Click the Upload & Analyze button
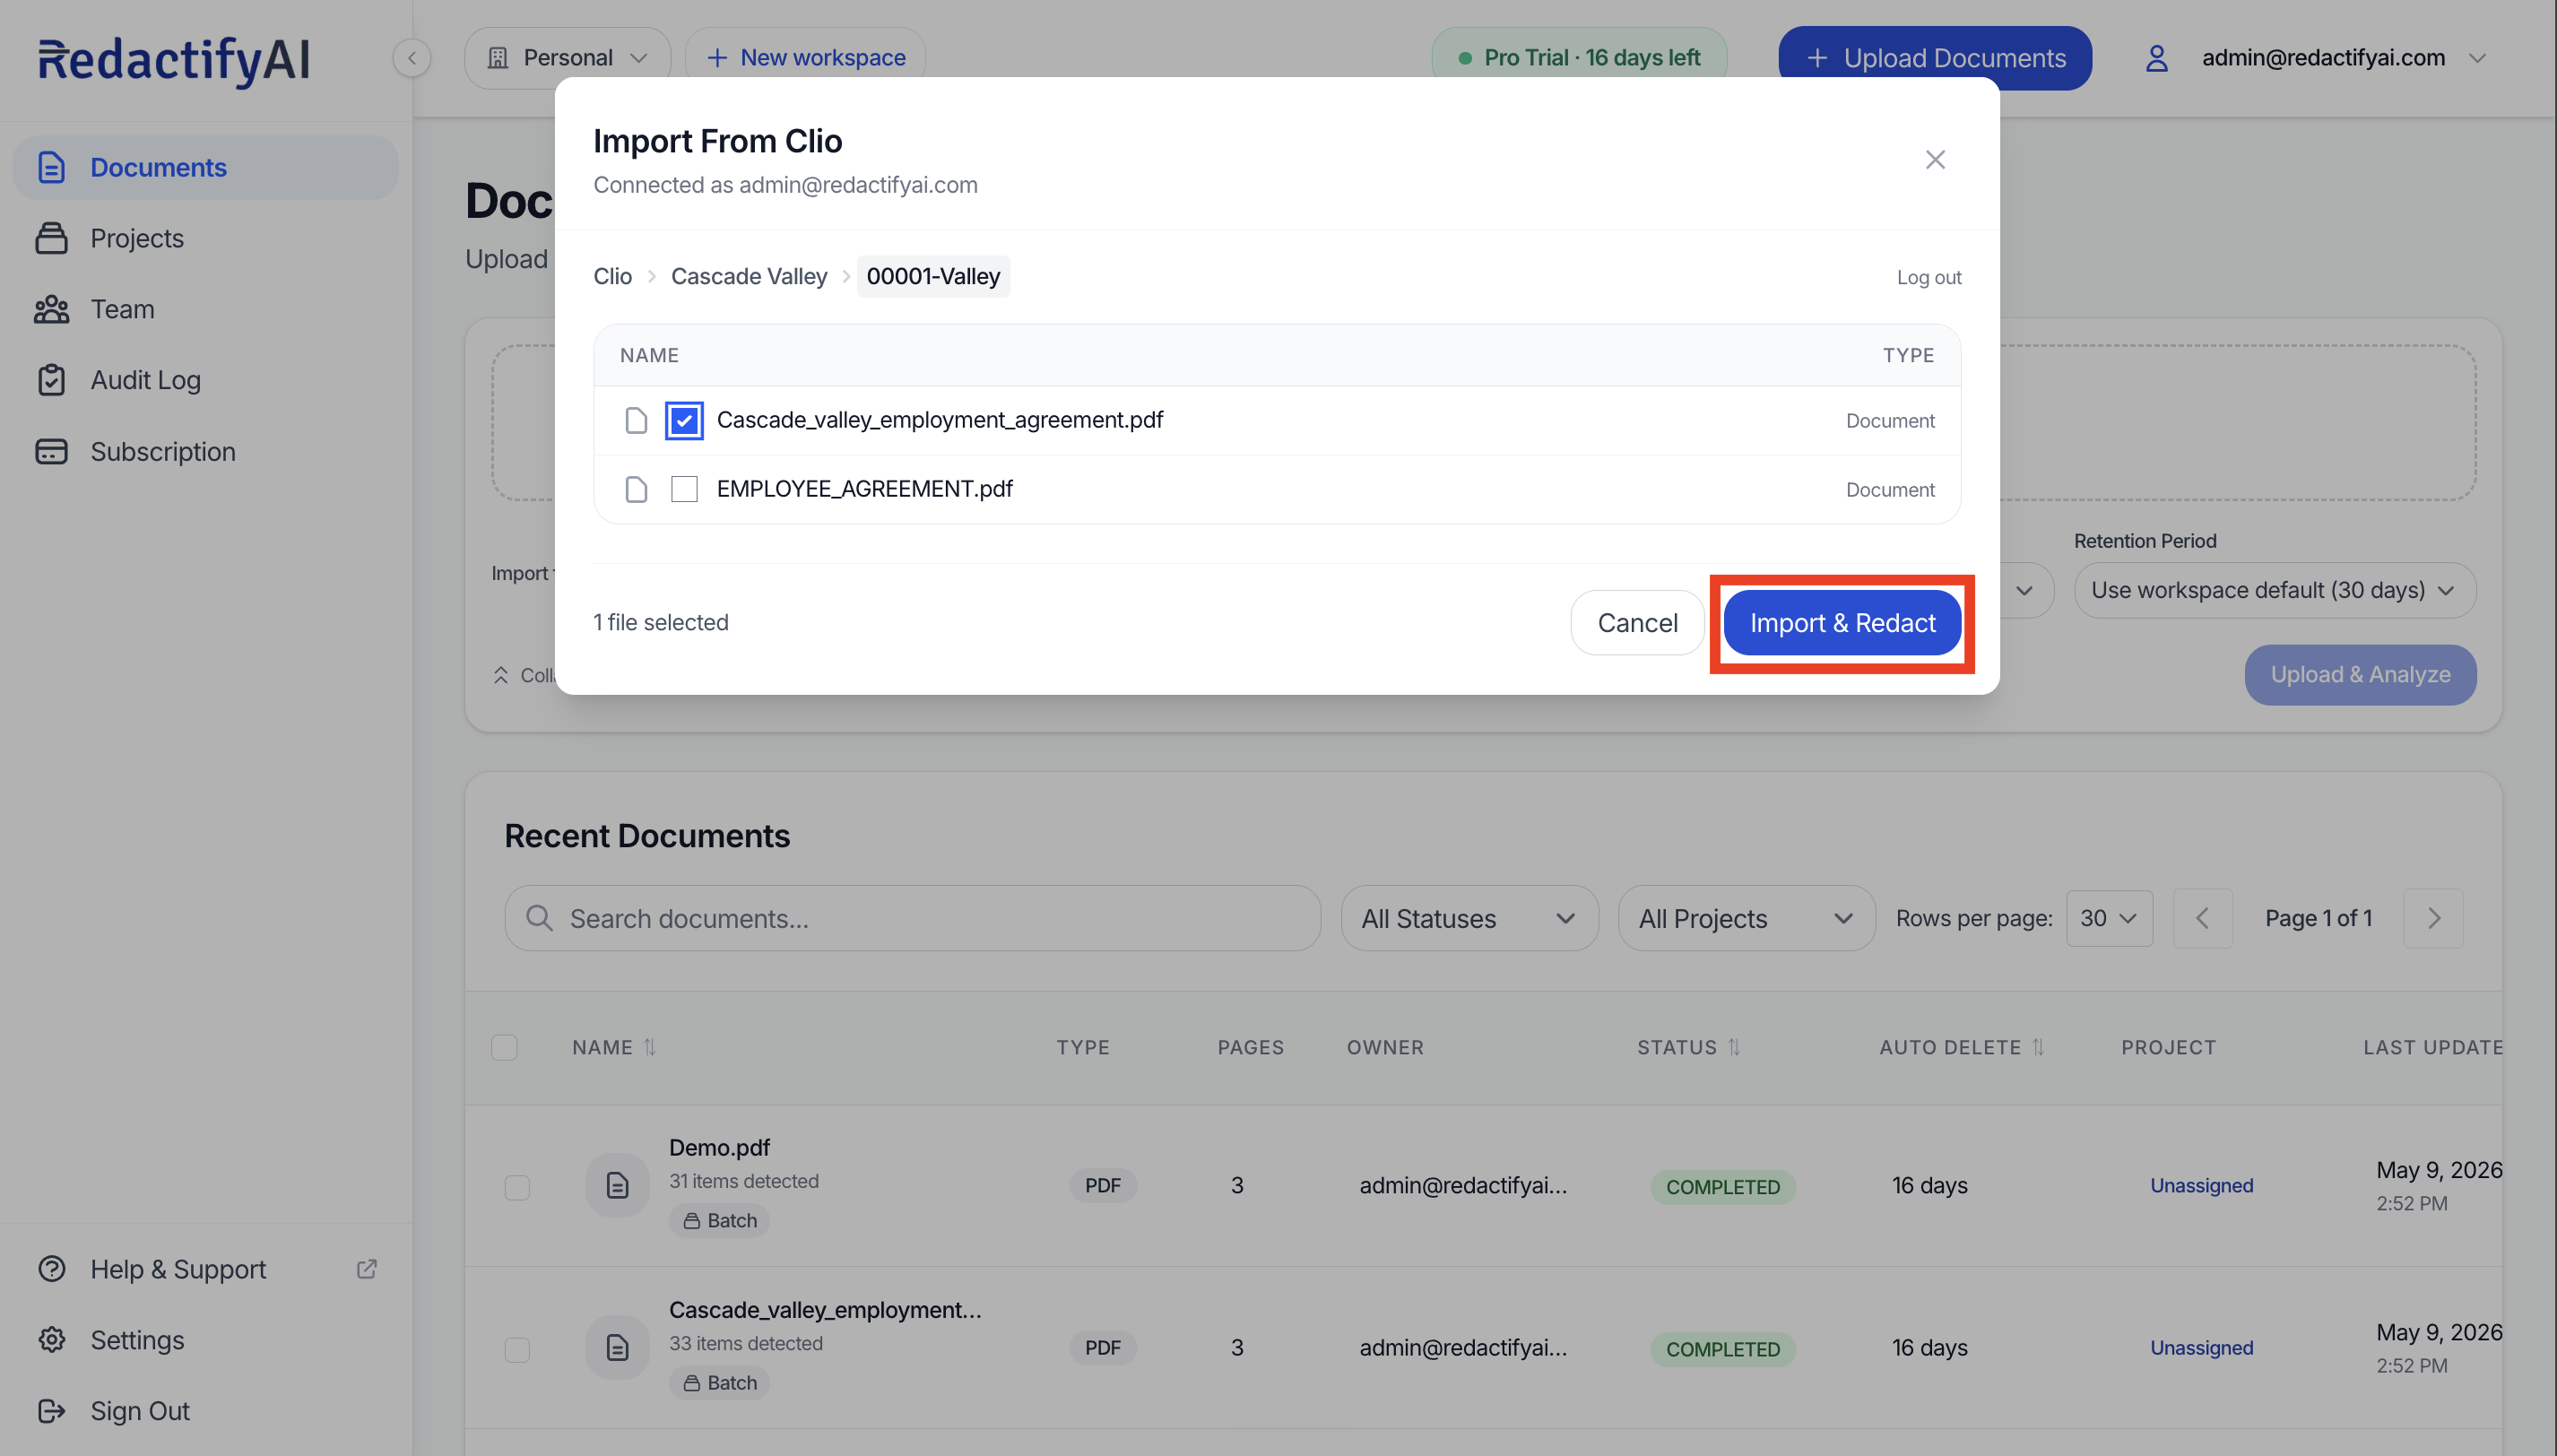This screenshot has height=1456, width=2557. click(x=2360, y=675)
